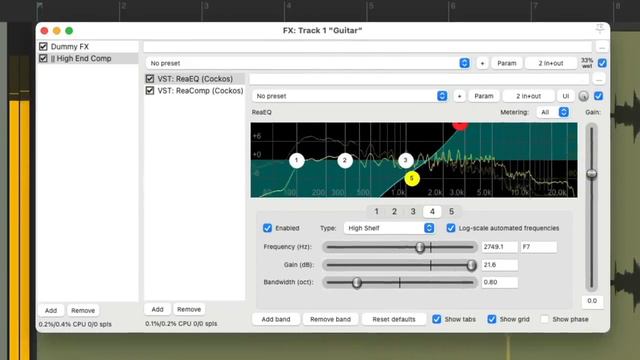Select red band point at graph top
The height and width of the screenshot is (360, 640).
(x=460, y=125)
